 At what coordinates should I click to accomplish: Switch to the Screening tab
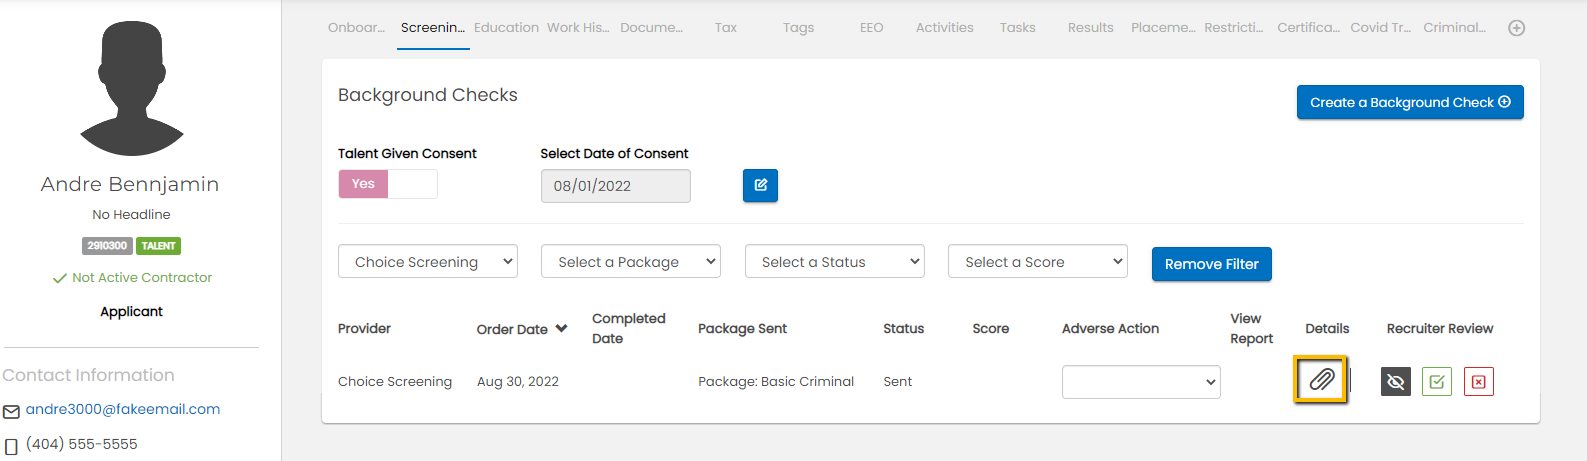coord(433,28)
